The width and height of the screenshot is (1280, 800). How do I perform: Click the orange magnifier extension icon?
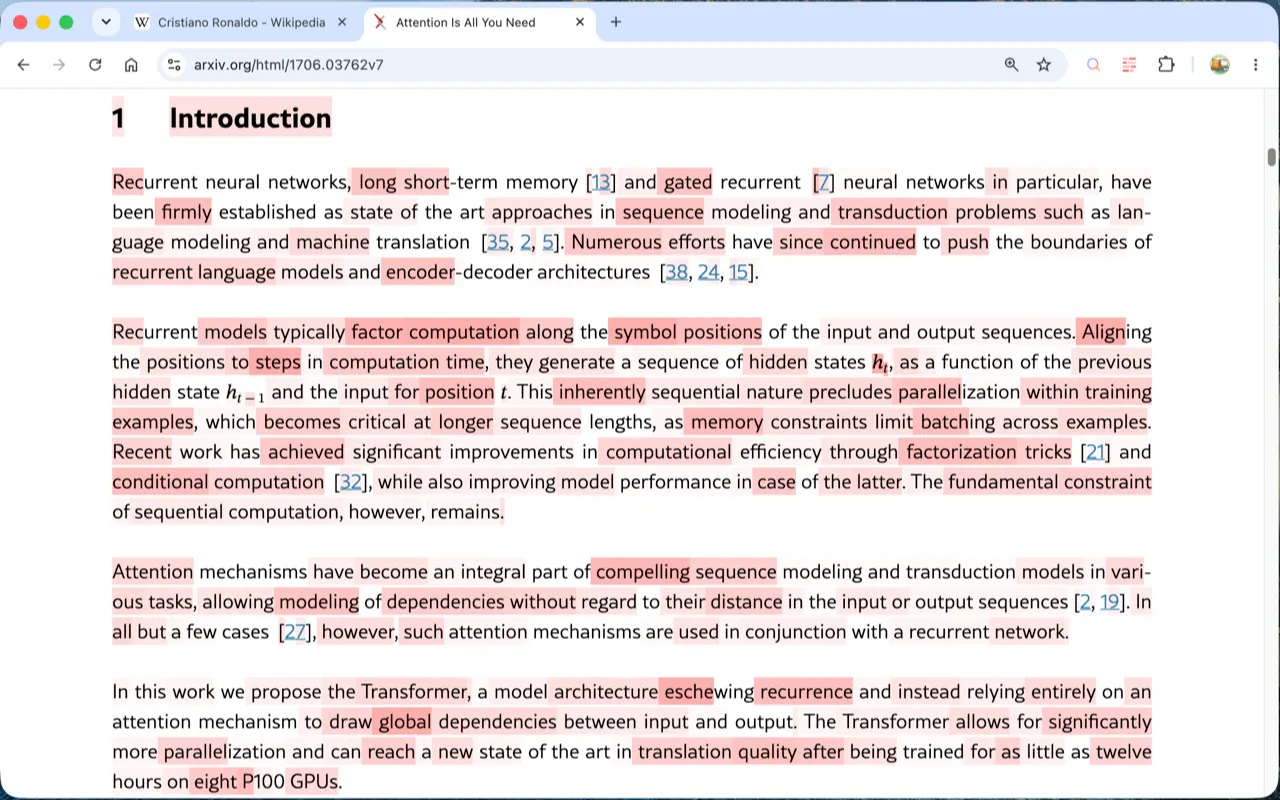pyautogui.click(x=1093, y=65)
